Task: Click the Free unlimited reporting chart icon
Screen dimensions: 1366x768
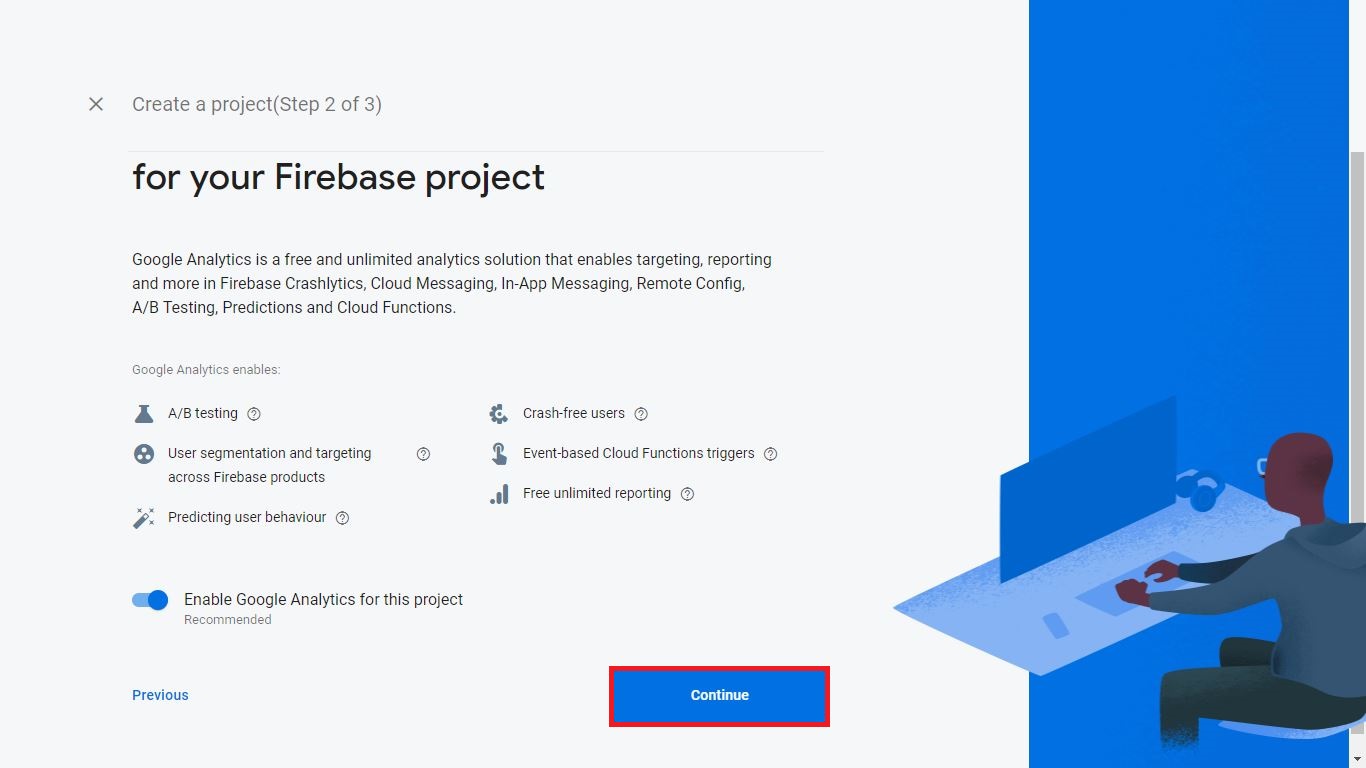Action: pyautogui.click(x=498, y=494)
